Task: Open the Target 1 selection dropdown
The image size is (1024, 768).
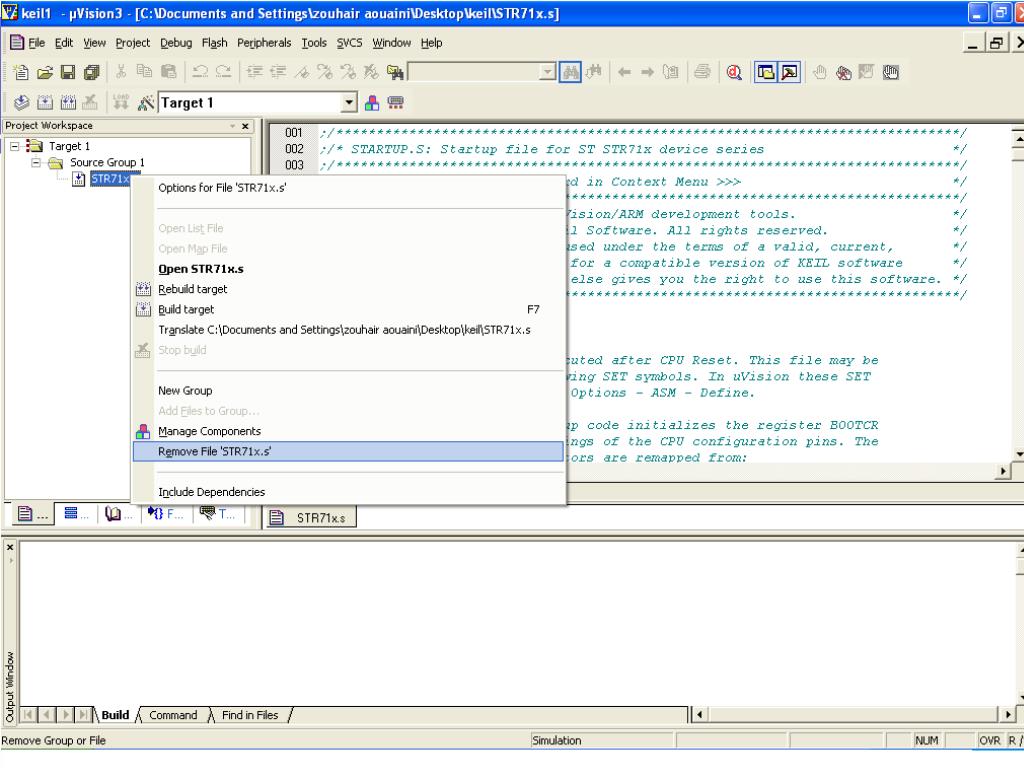Action: tap(349, 103)
